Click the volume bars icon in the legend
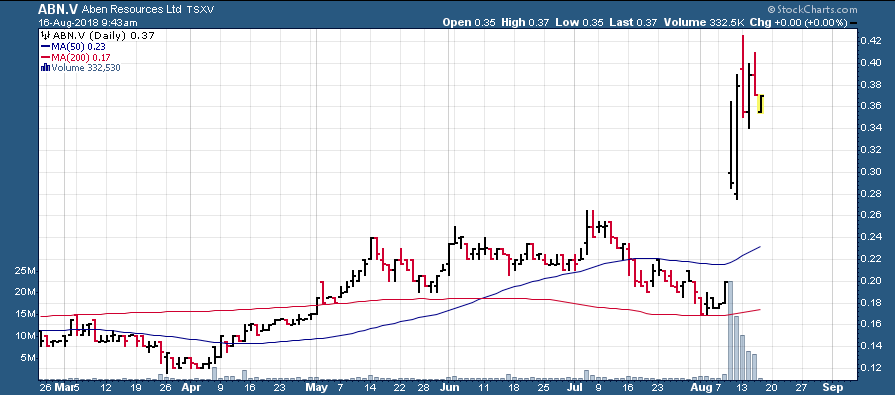895x395 pixels. click(x=45, y=68)
